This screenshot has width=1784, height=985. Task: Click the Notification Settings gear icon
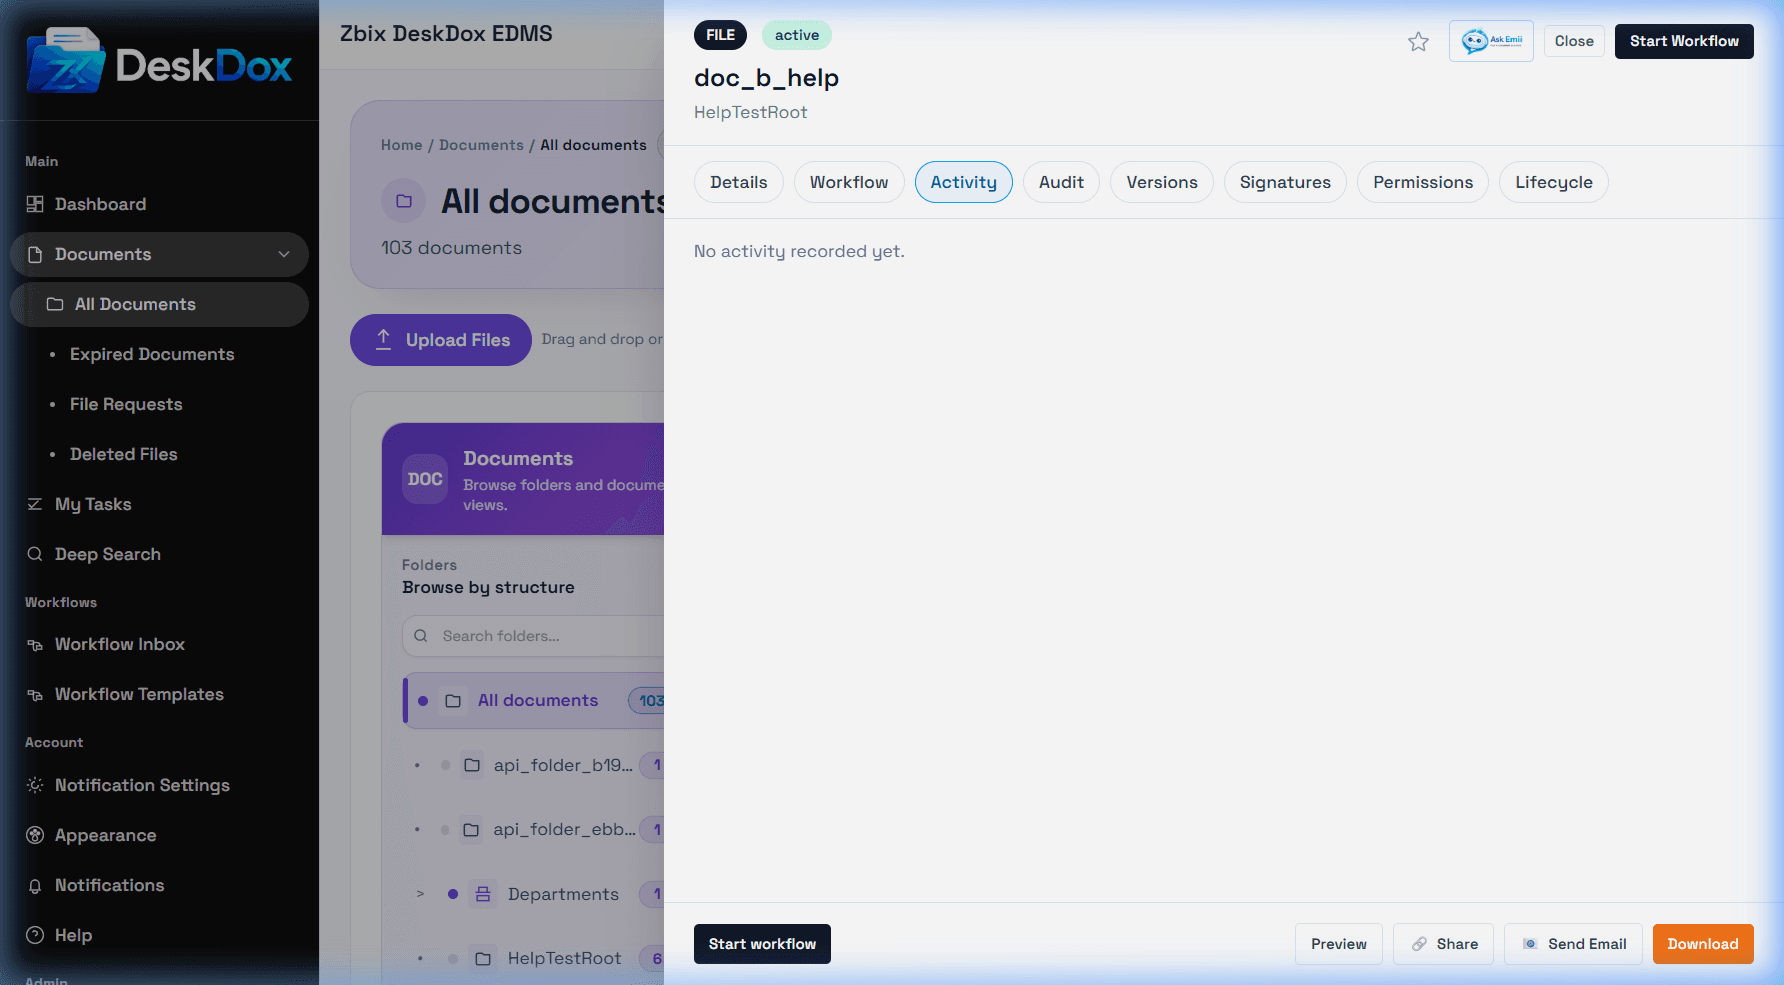35,785
